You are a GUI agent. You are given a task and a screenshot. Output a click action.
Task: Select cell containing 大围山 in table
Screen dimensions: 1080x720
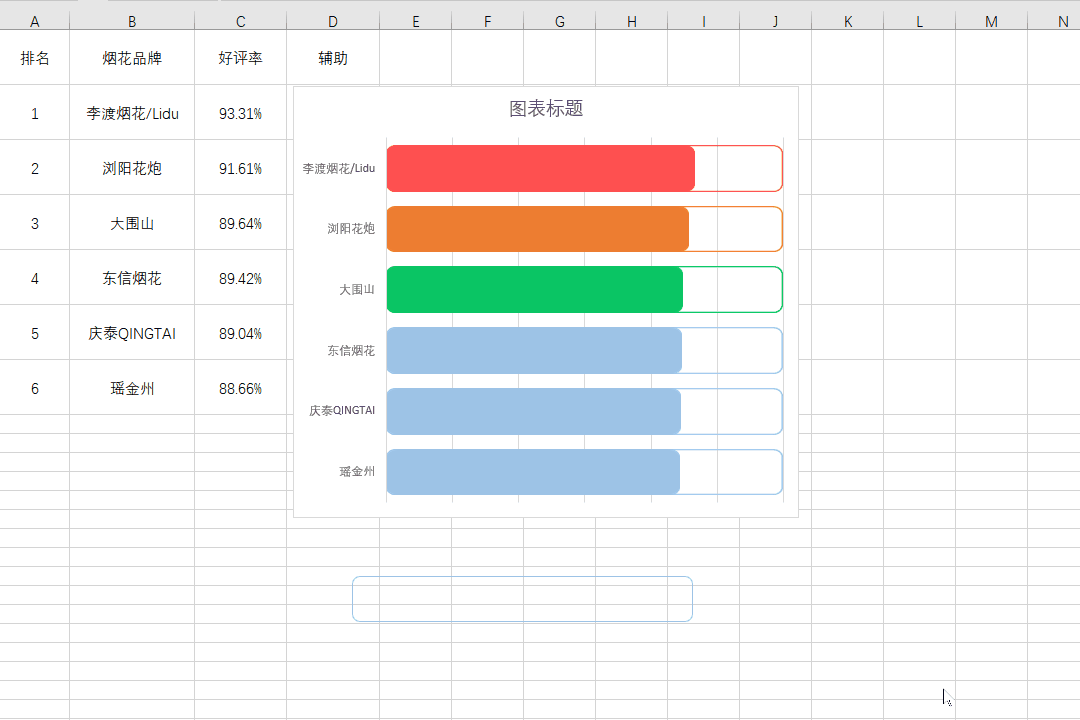tap(132, 223)
